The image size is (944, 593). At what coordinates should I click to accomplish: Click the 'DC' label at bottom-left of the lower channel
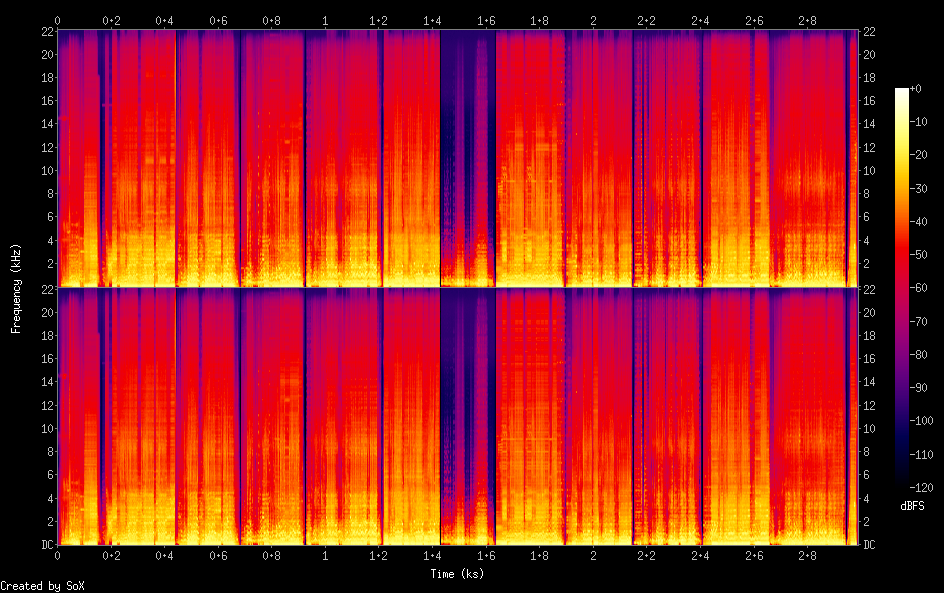47,545
